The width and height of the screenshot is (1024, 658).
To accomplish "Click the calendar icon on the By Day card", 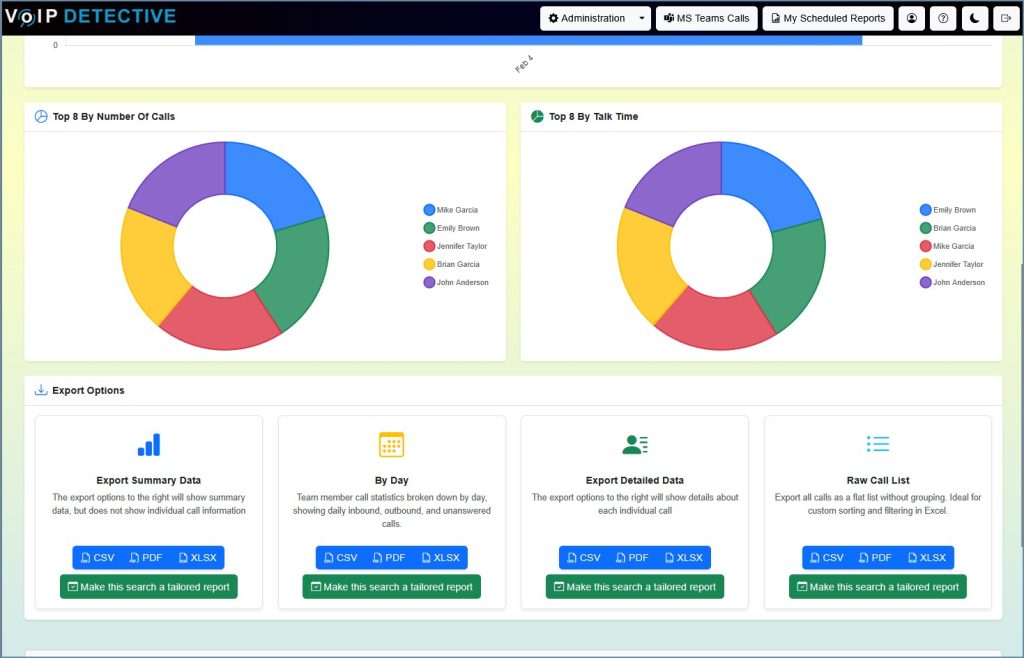I will [390, 443].
